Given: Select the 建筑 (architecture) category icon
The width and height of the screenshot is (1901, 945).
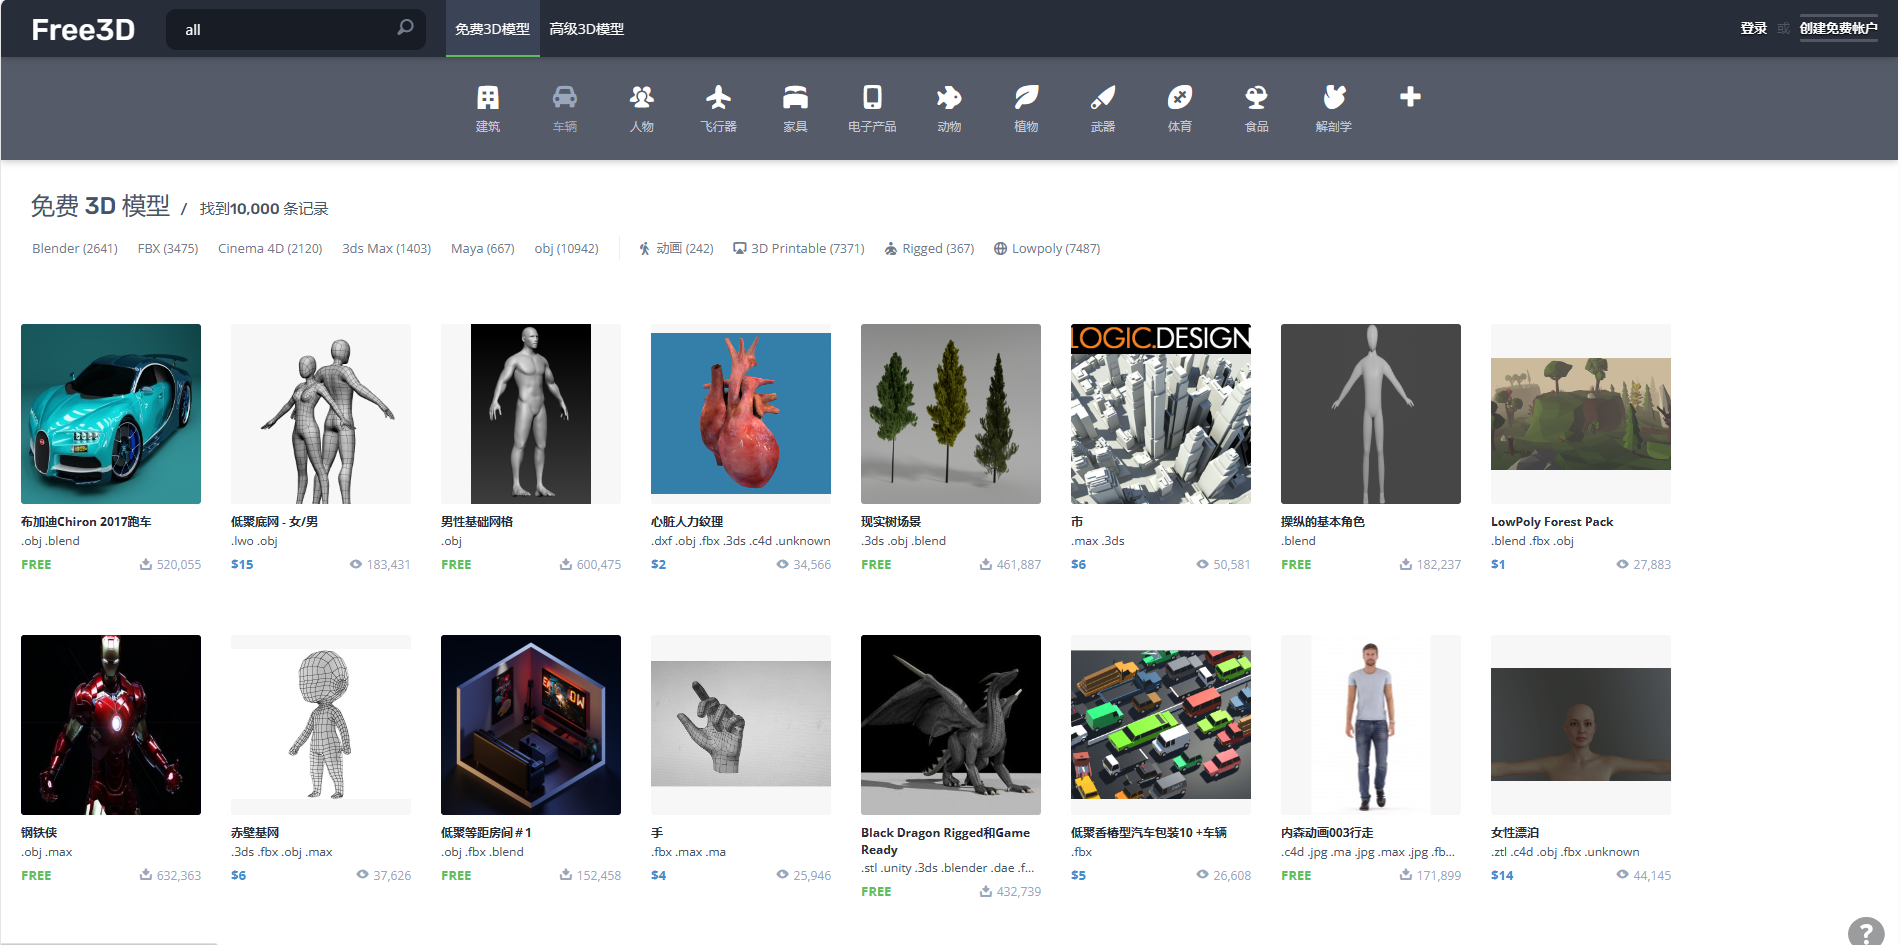Looking at the screenshot, I should (x=487, y=107).
